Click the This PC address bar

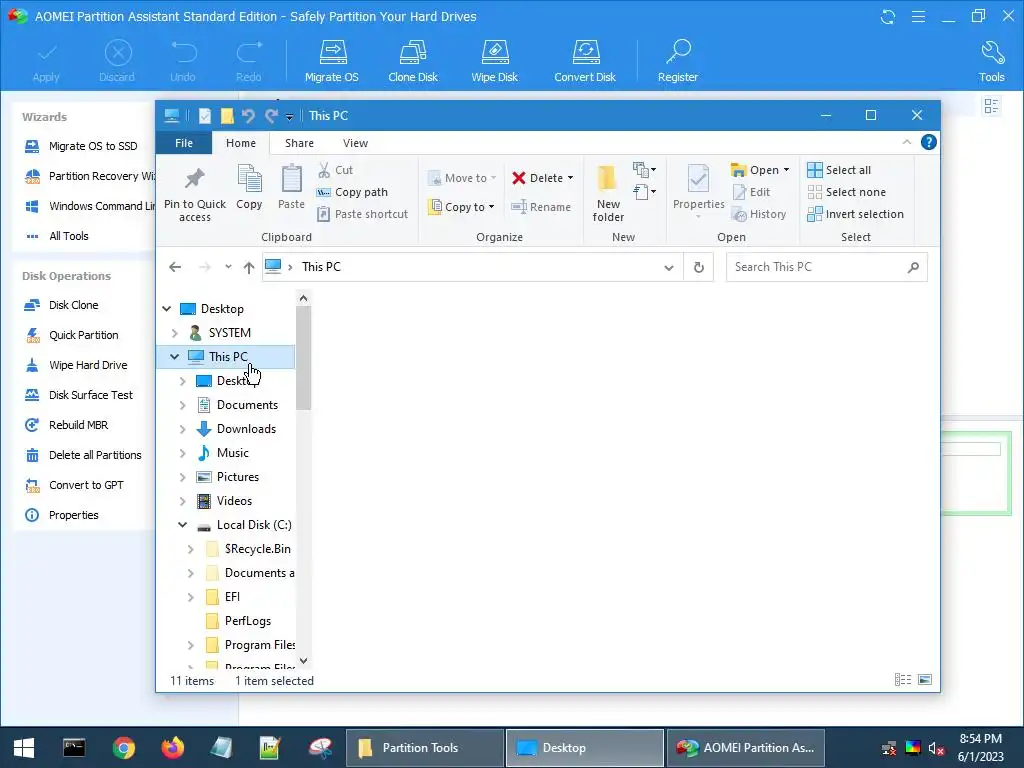pos(473,267)
